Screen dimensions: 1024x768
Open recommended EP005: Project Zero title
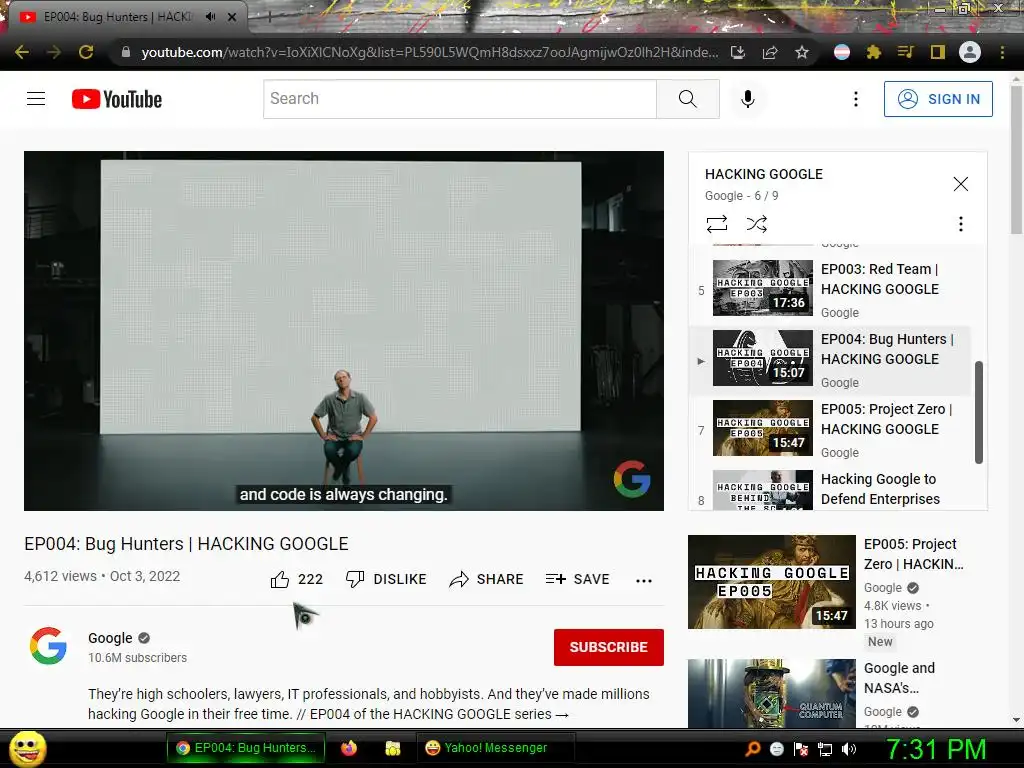pyautogui.click(x=913, y=554)
